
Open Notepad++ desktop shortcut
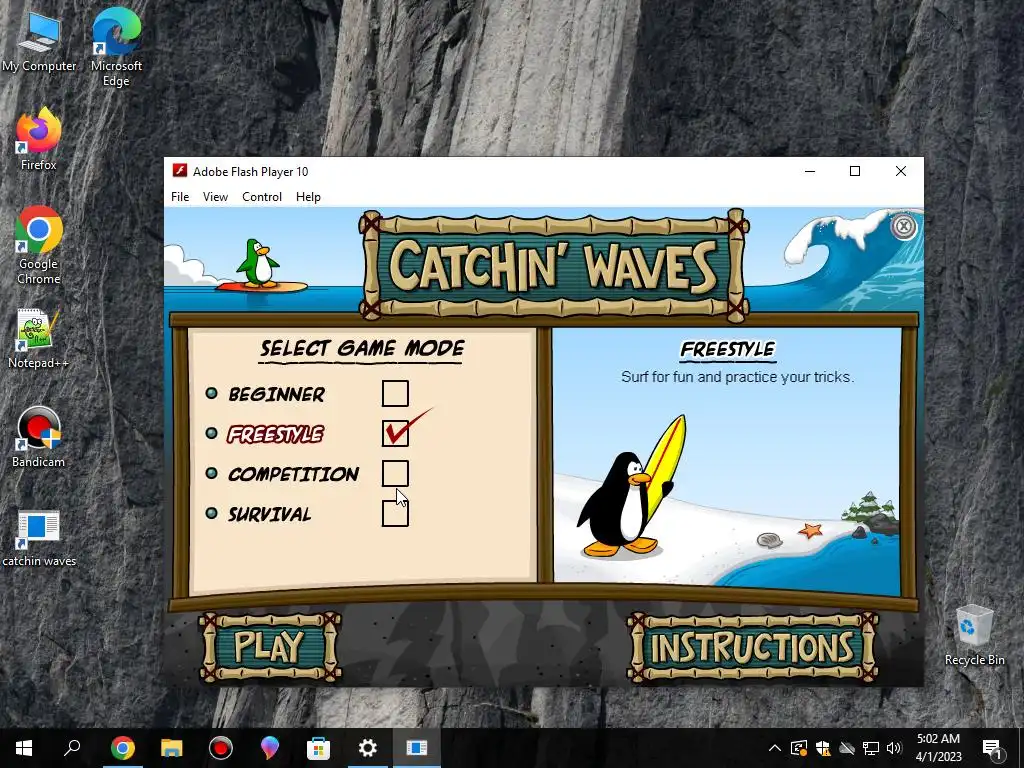pyautogui.click(x=39, y=339)
